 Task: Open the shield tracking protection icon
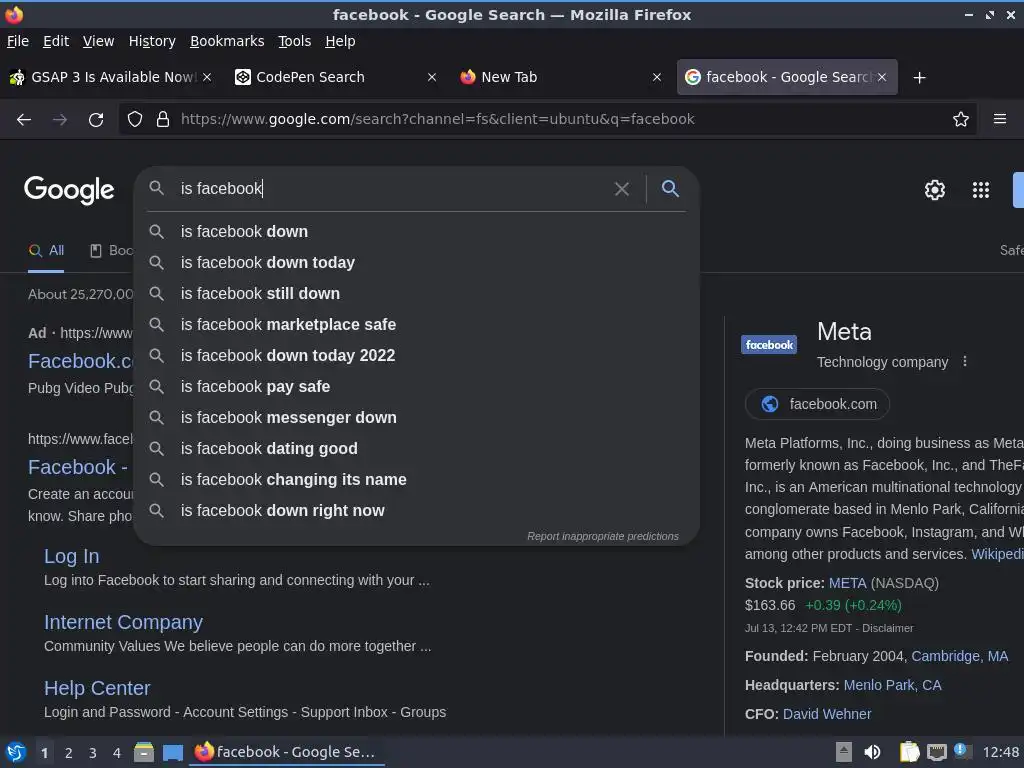click(x=135, y=119)
